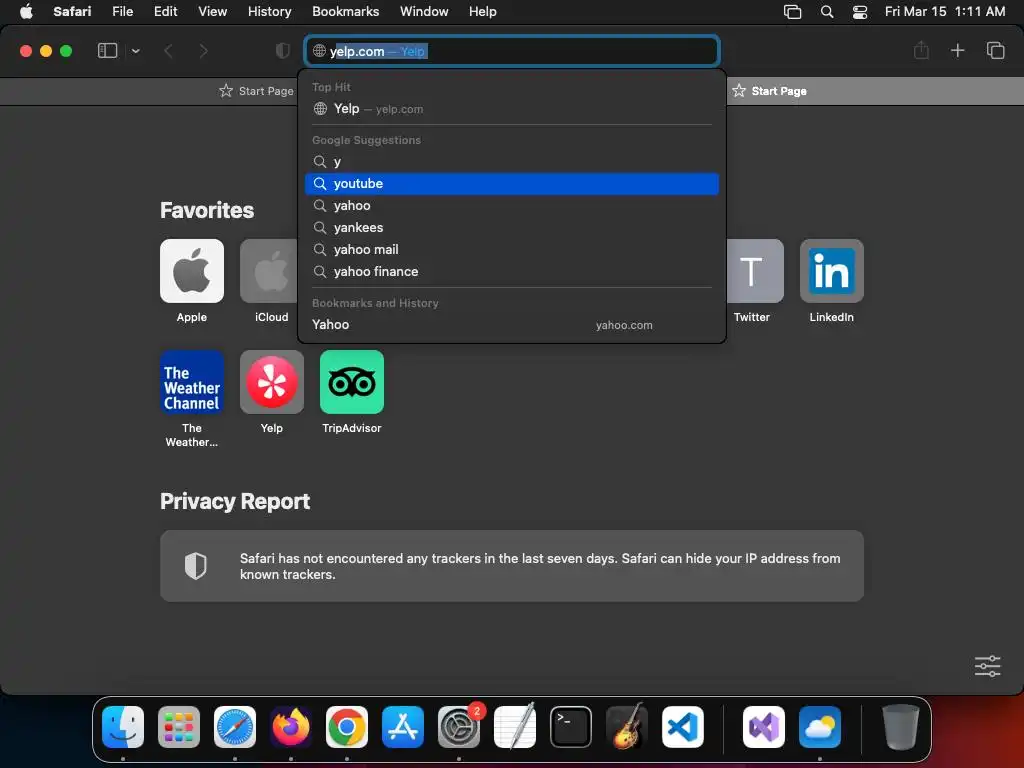Image resolution: width=1024 pixels, height=768 pixels.
Task: Switch to the right Start Page tab
Action: (x=770, y=91)
